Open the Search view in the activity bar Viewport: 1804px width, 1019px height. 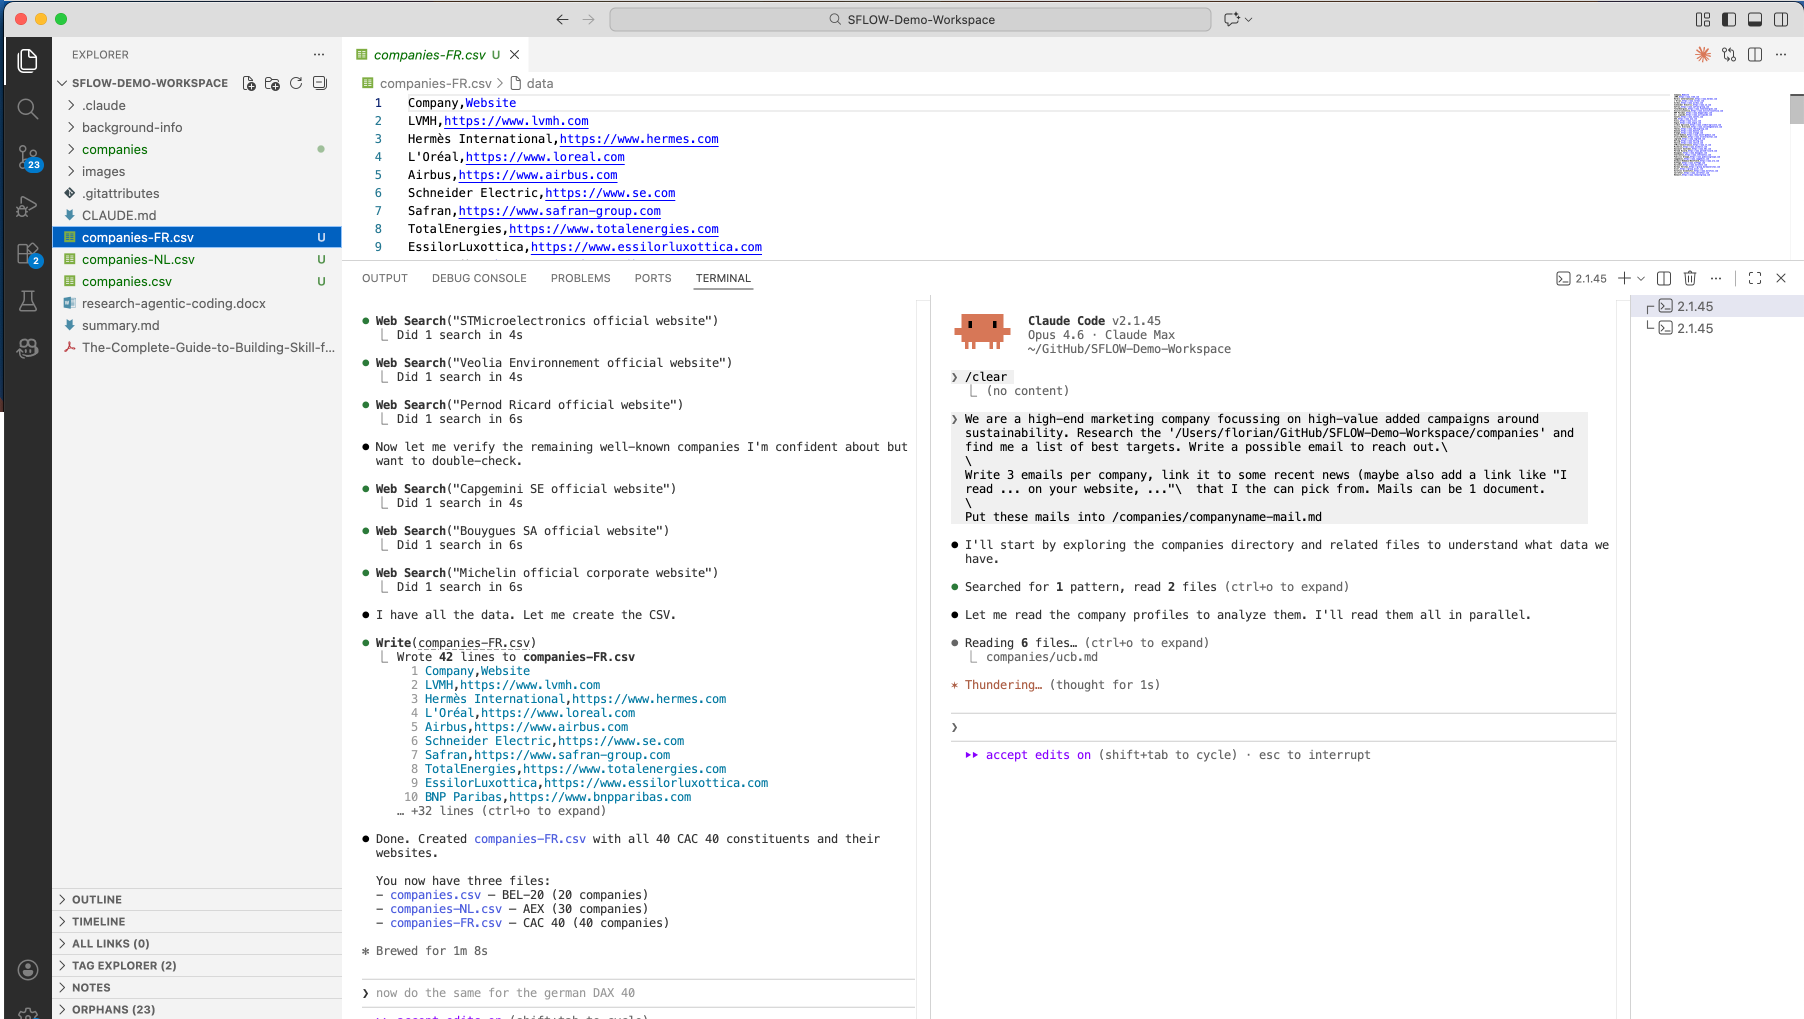27,109
